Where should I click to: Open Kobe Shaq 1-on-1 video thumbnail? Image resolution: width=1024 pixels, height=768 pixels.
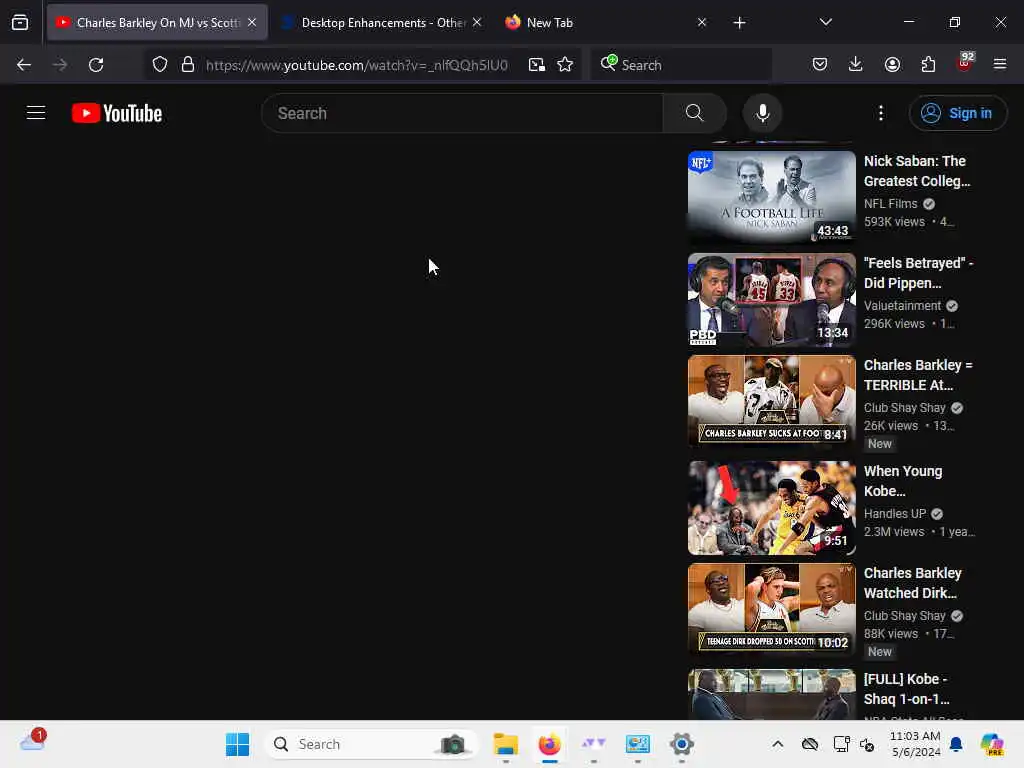click(771, 694)
